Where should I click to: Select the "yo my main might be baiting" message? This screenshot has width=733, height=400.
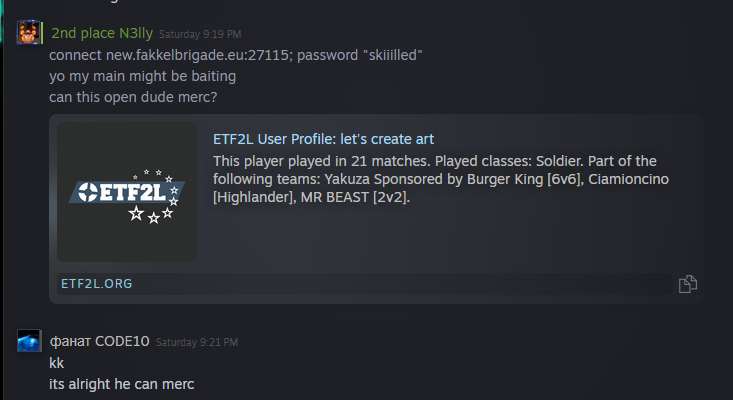pyautogui.click(x=143, y=76)
